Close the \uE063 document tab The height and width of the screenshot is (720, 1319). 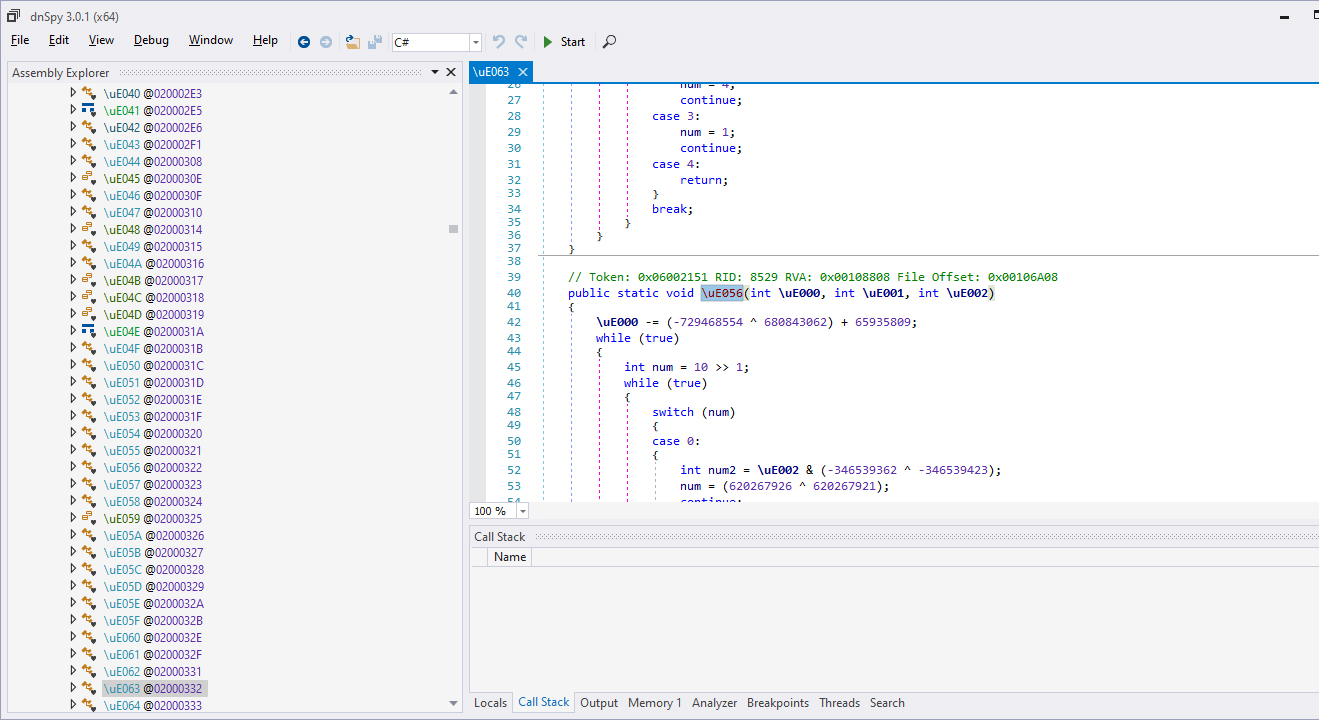521,72
